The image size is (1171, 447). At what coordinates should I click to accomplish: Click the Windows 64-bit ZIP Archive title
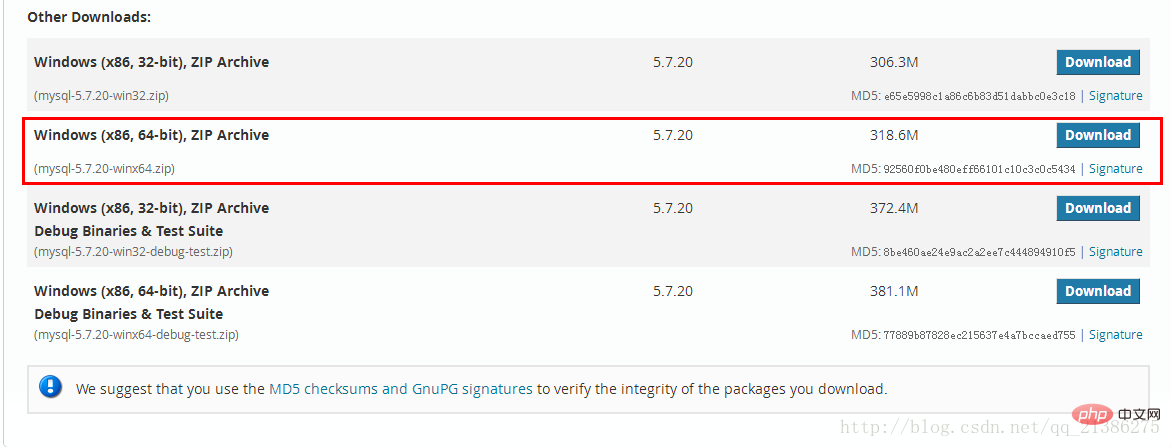point(151,135)
